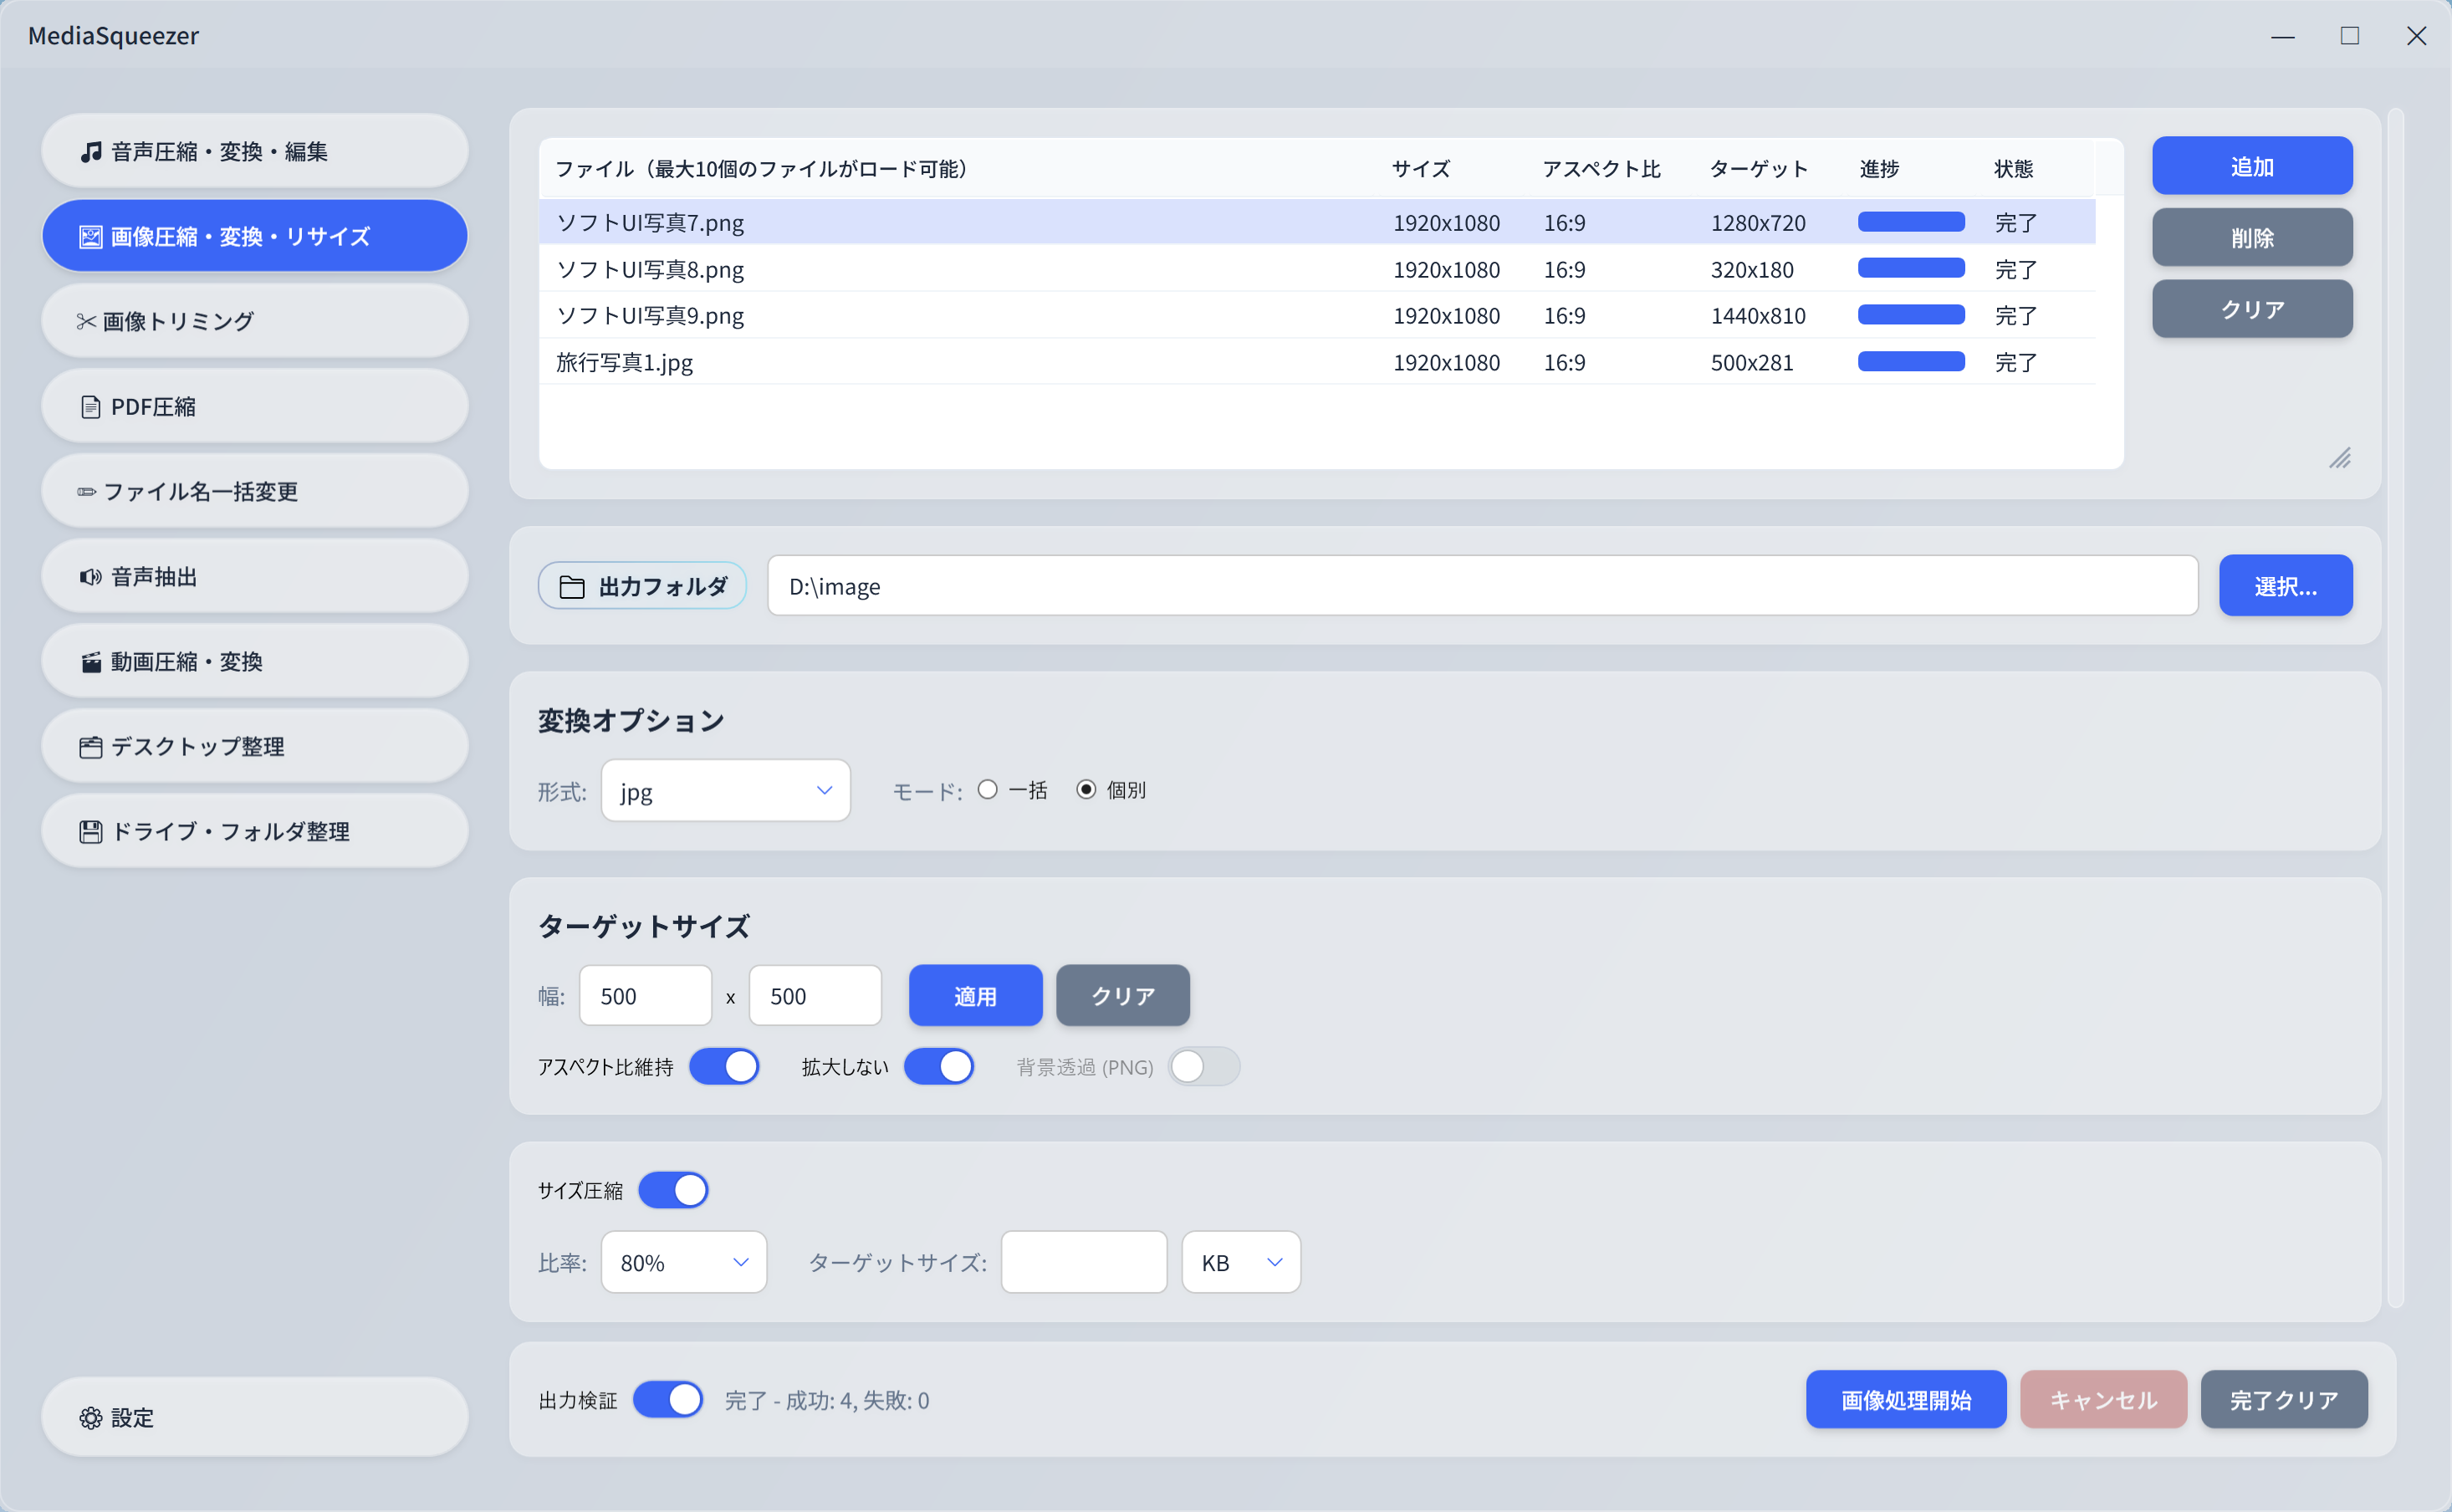
Task: Click the clapperboard icon for video compression
Action: click(91, 662)
